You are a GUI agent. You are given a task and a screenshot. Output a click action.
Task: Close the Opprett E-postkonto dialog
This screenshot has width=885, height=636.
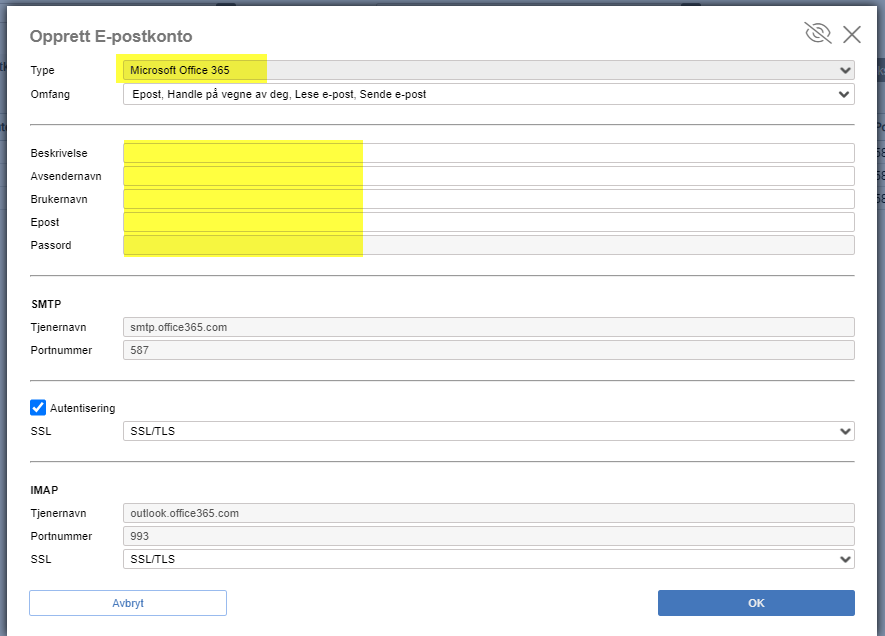tap(852, 34)
